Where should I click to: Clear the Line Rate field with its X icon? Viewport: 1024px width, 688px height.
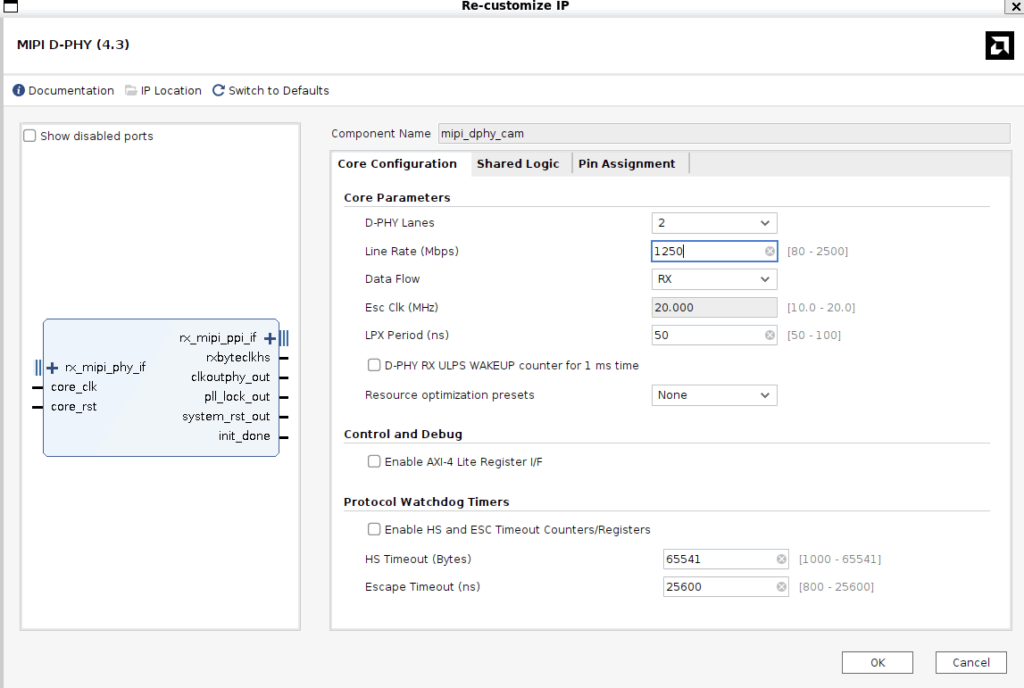tap(770, 251)
